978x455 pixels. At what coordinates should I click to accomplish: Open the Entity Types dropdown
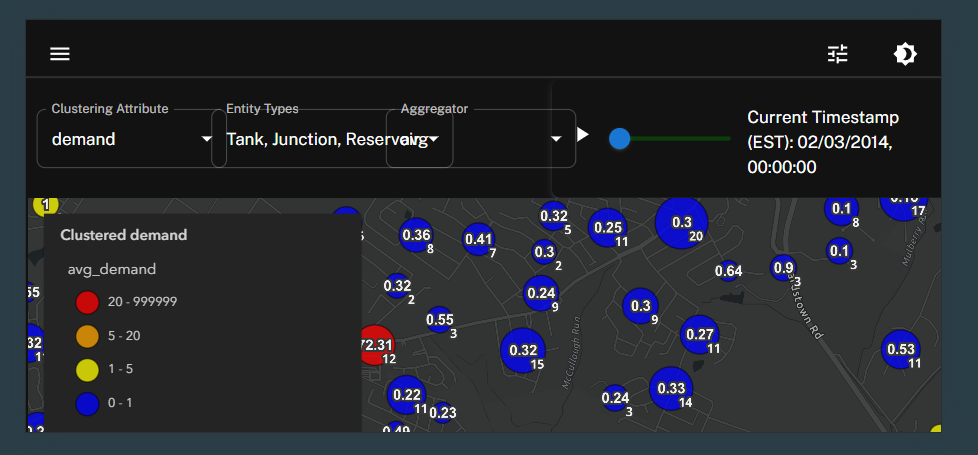click(x=332, y=139)
